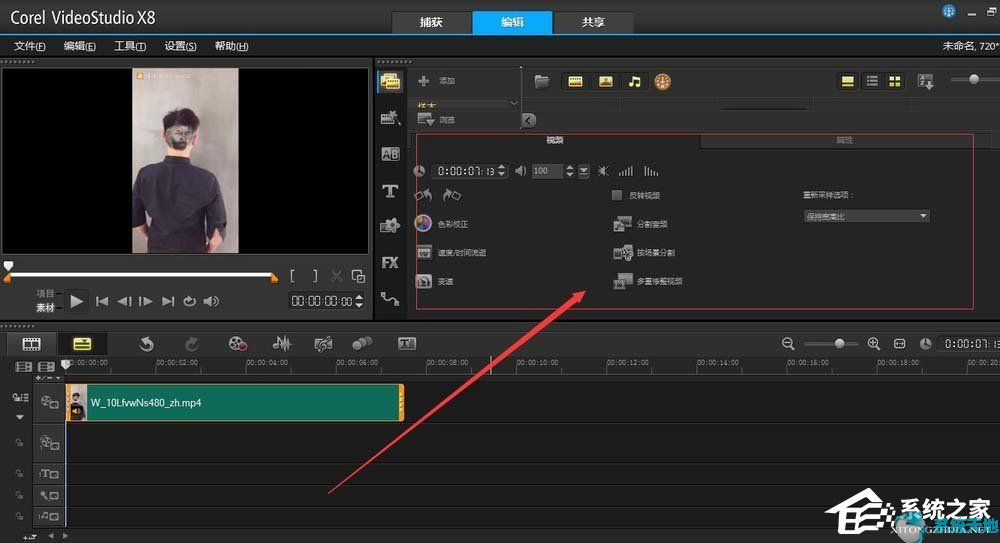This screenshot has width=1000, height=543.
Task: Toggle ripple editing on timeline
Action: pos(20,398)
